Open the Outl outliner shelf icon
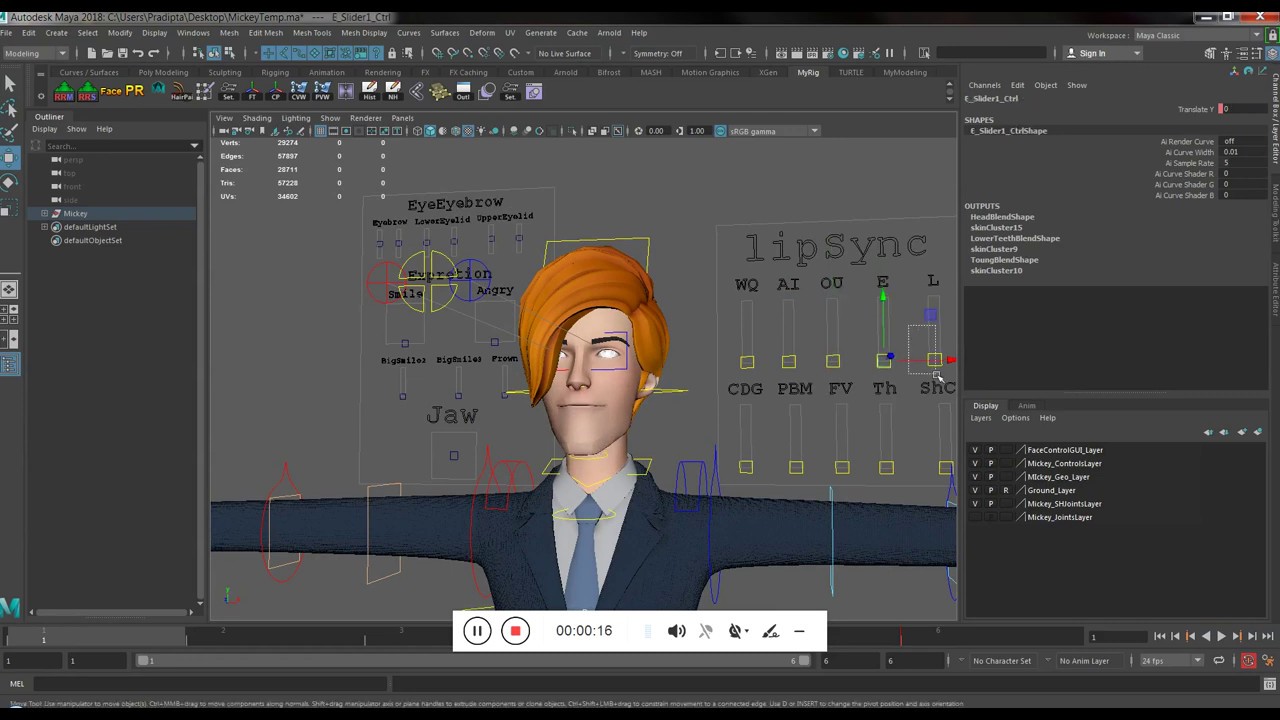The width and height of the screenshot is (1280, 720). (x=463, y=92)
